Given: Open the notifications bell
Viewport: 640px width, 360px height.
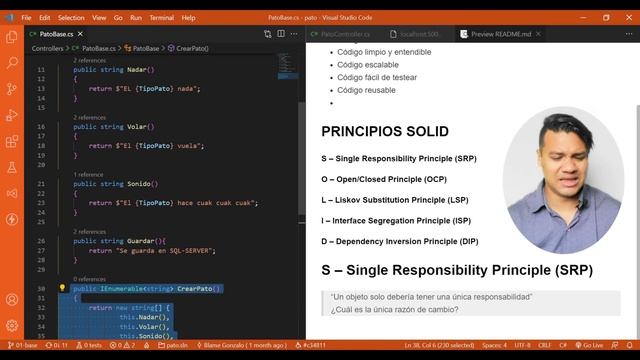Looking at the screenshot, I should [629, 345].
